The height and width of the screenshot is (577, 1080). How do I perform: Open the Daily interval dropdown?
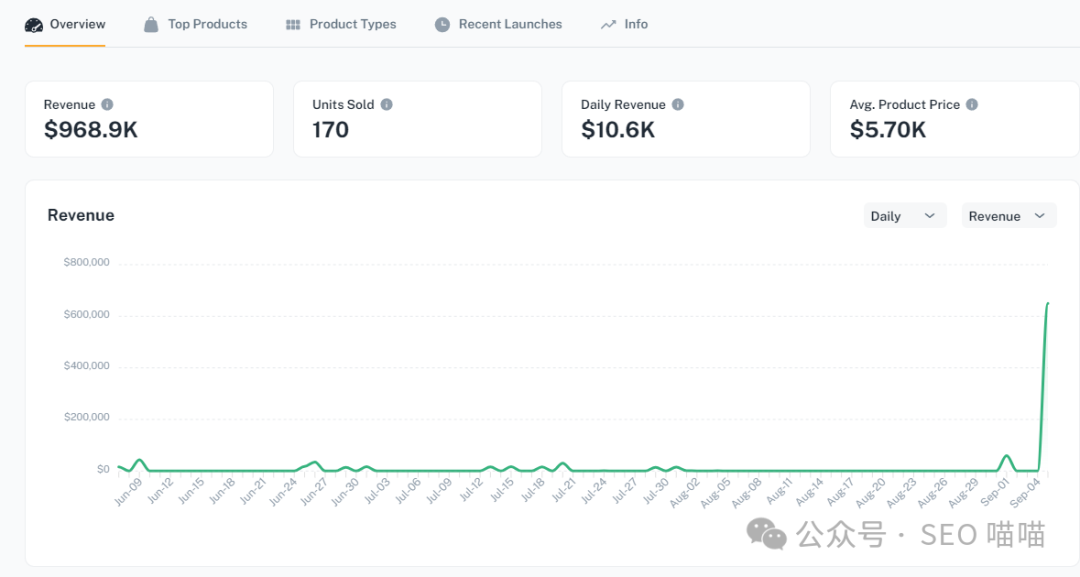tap(904, 216)
